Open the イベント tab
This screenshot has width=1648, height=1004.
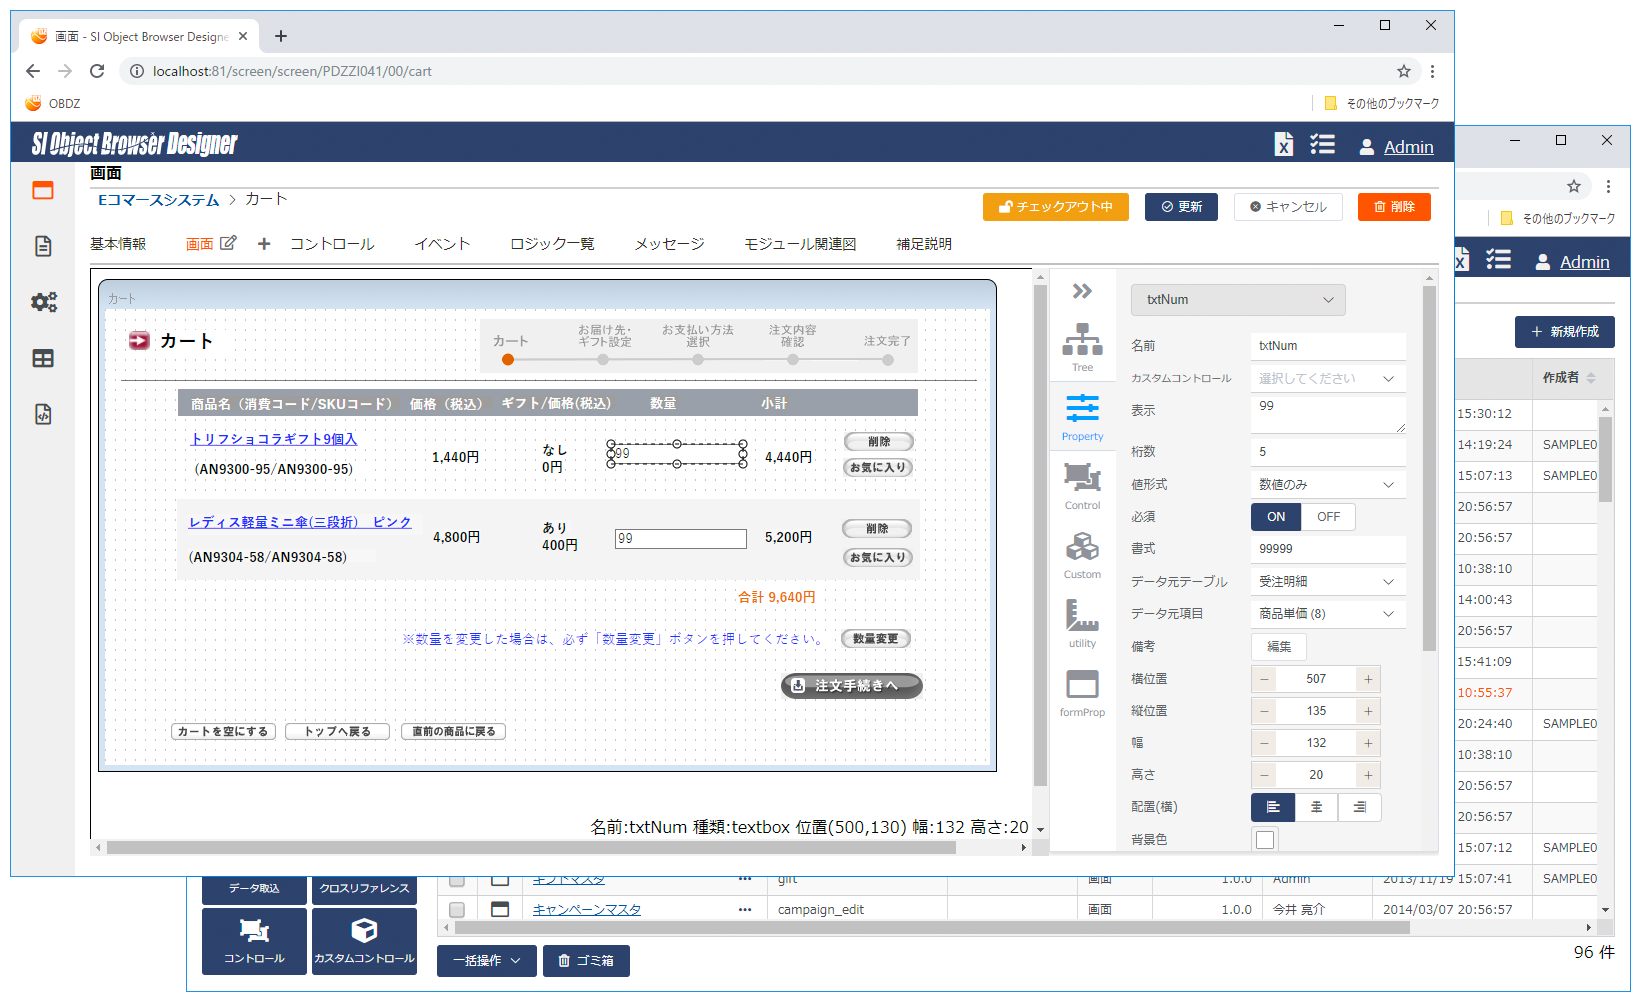point(442,244)
